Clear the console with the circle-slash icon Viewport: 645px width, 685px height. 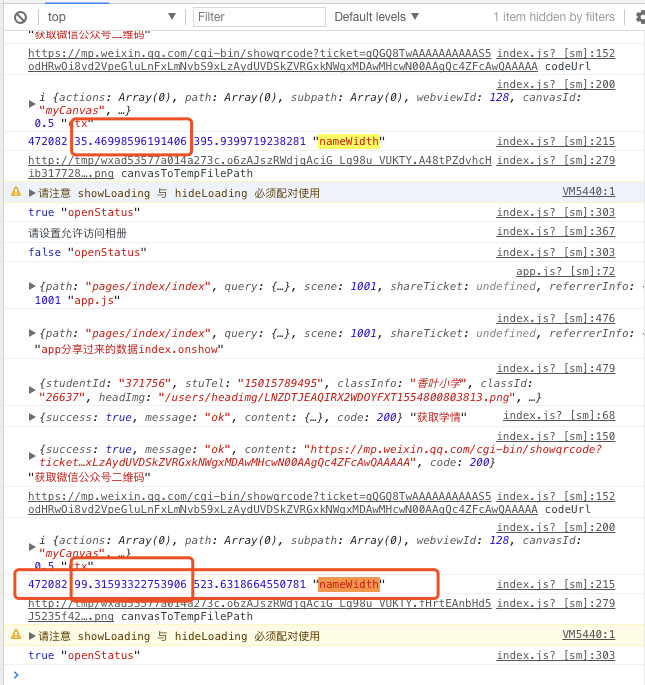click(21, 17)
